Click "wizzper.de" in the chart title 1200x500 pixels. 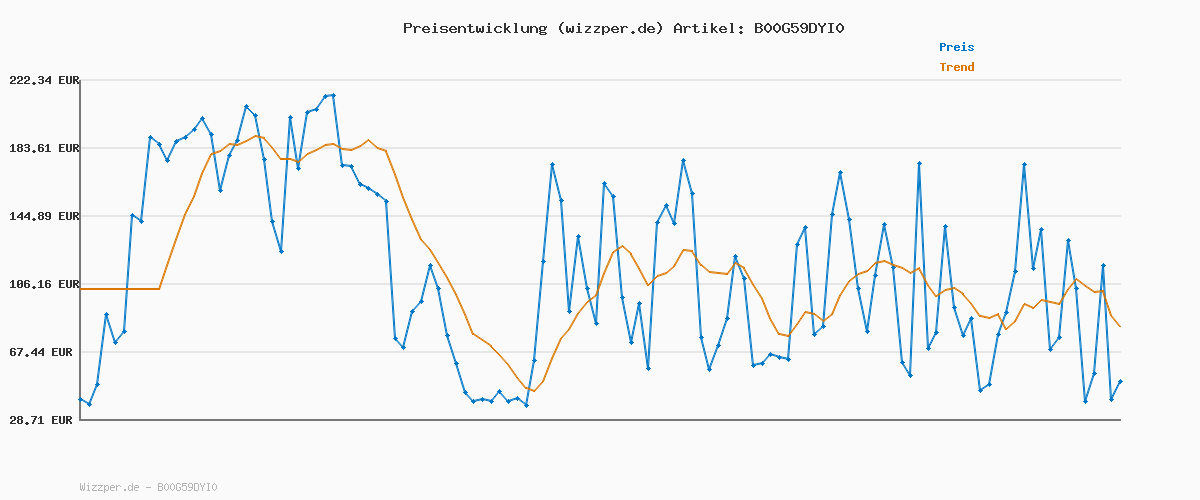coord(609,28)
